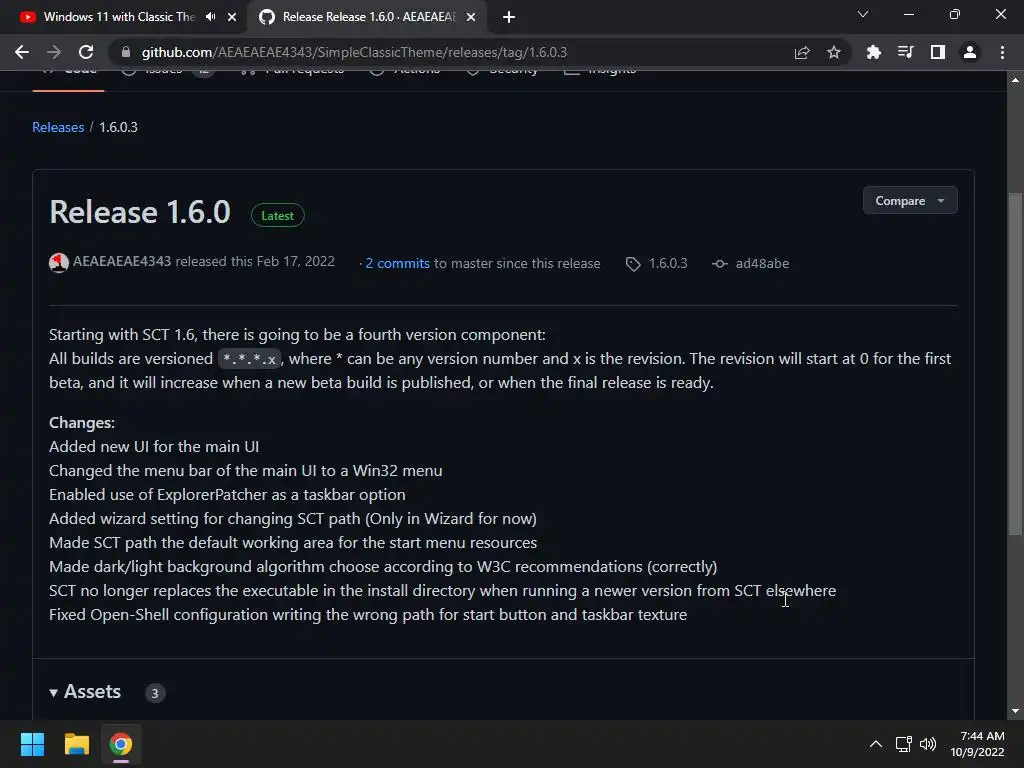1024x768 pixels.
Task: Click the 1.6.0.3 tag icon
Action: pos(633,264)
